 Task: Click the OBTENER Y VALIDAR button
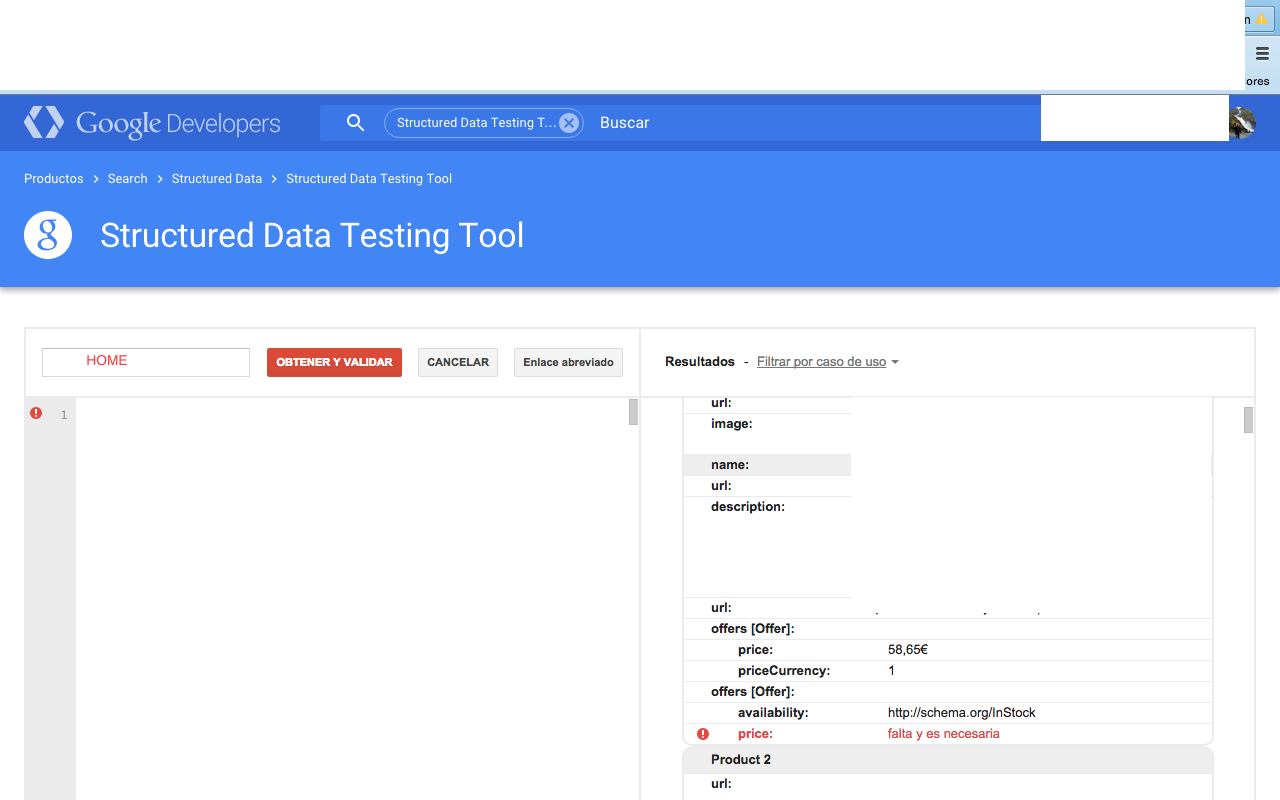(334, 362)
